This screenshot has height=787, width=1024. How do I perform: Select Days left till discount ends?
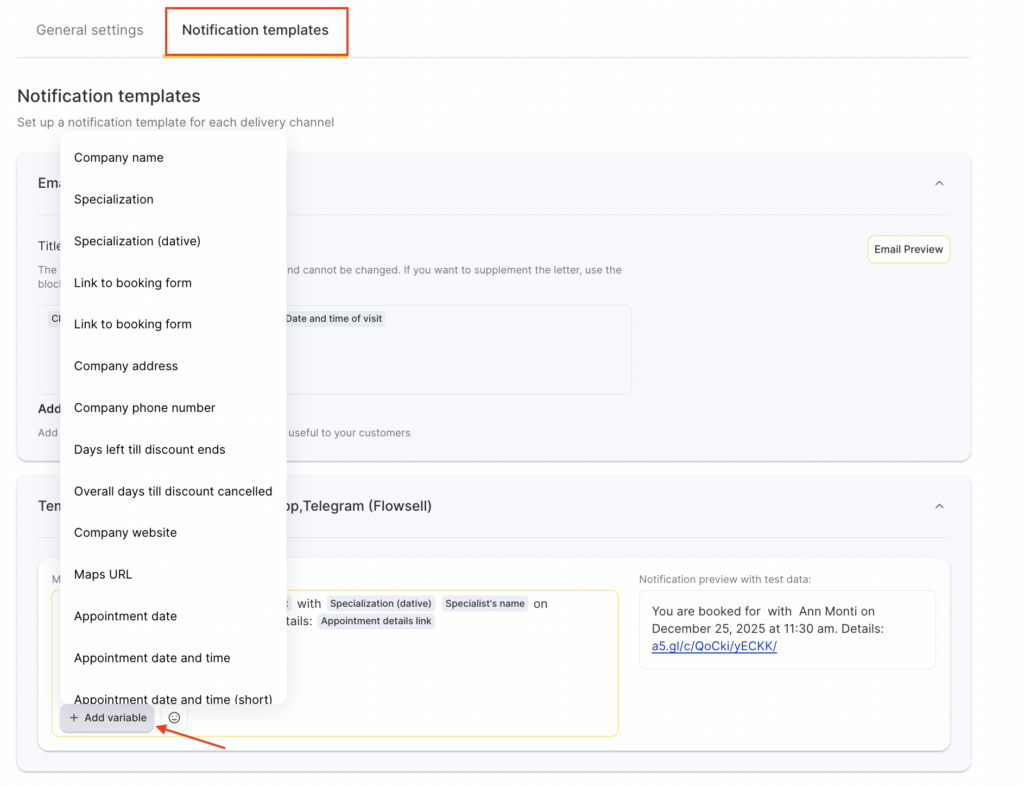tap(150, 450)
